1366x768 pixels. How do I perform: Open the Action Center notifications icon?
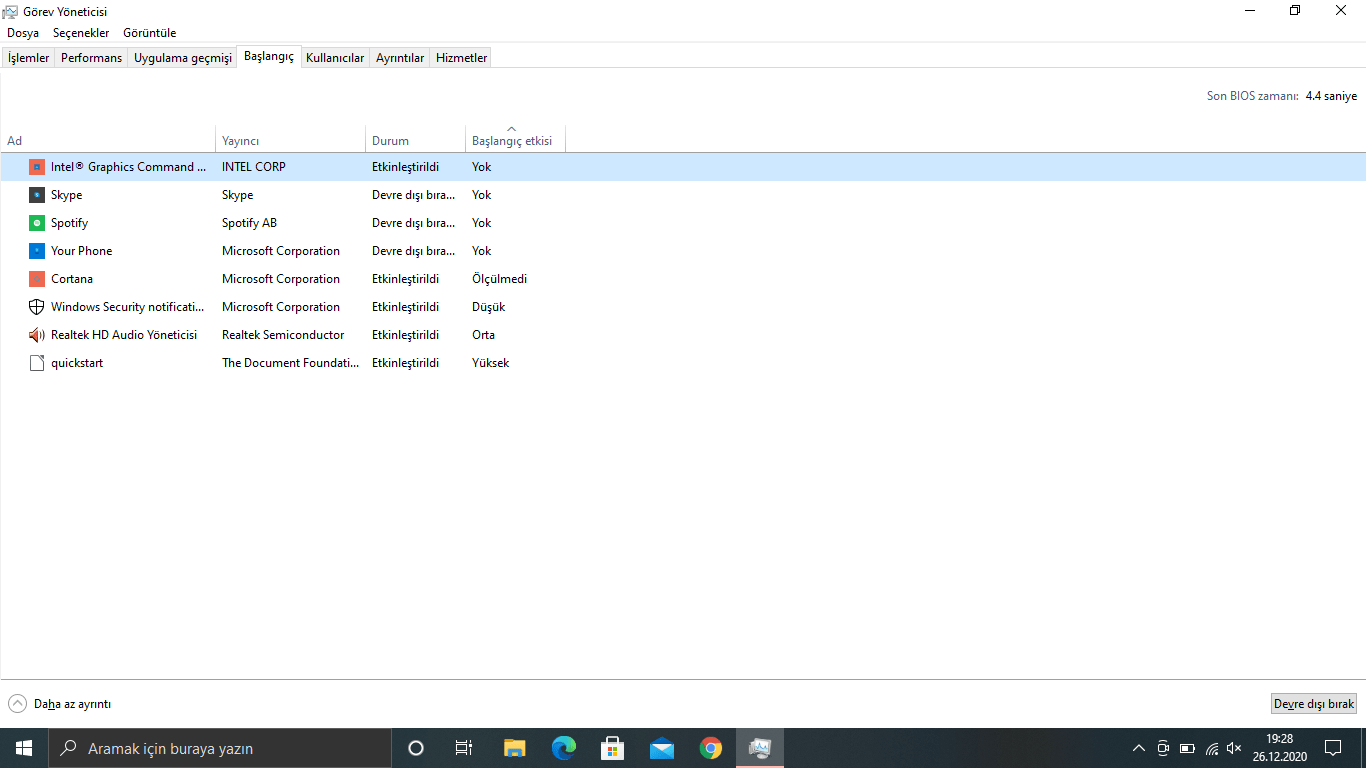[1332, 748]
